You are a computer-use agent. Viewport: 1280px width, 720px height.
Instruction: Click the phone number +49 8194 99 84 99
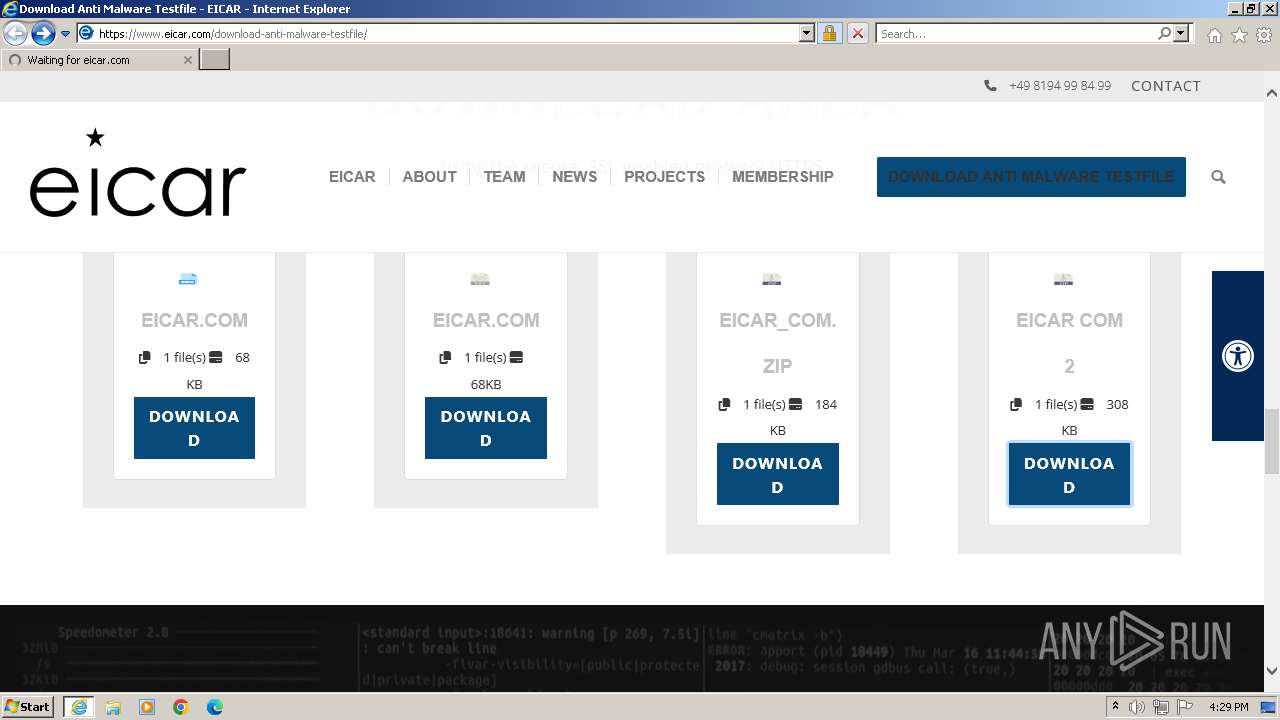(x=1059, y=86)
